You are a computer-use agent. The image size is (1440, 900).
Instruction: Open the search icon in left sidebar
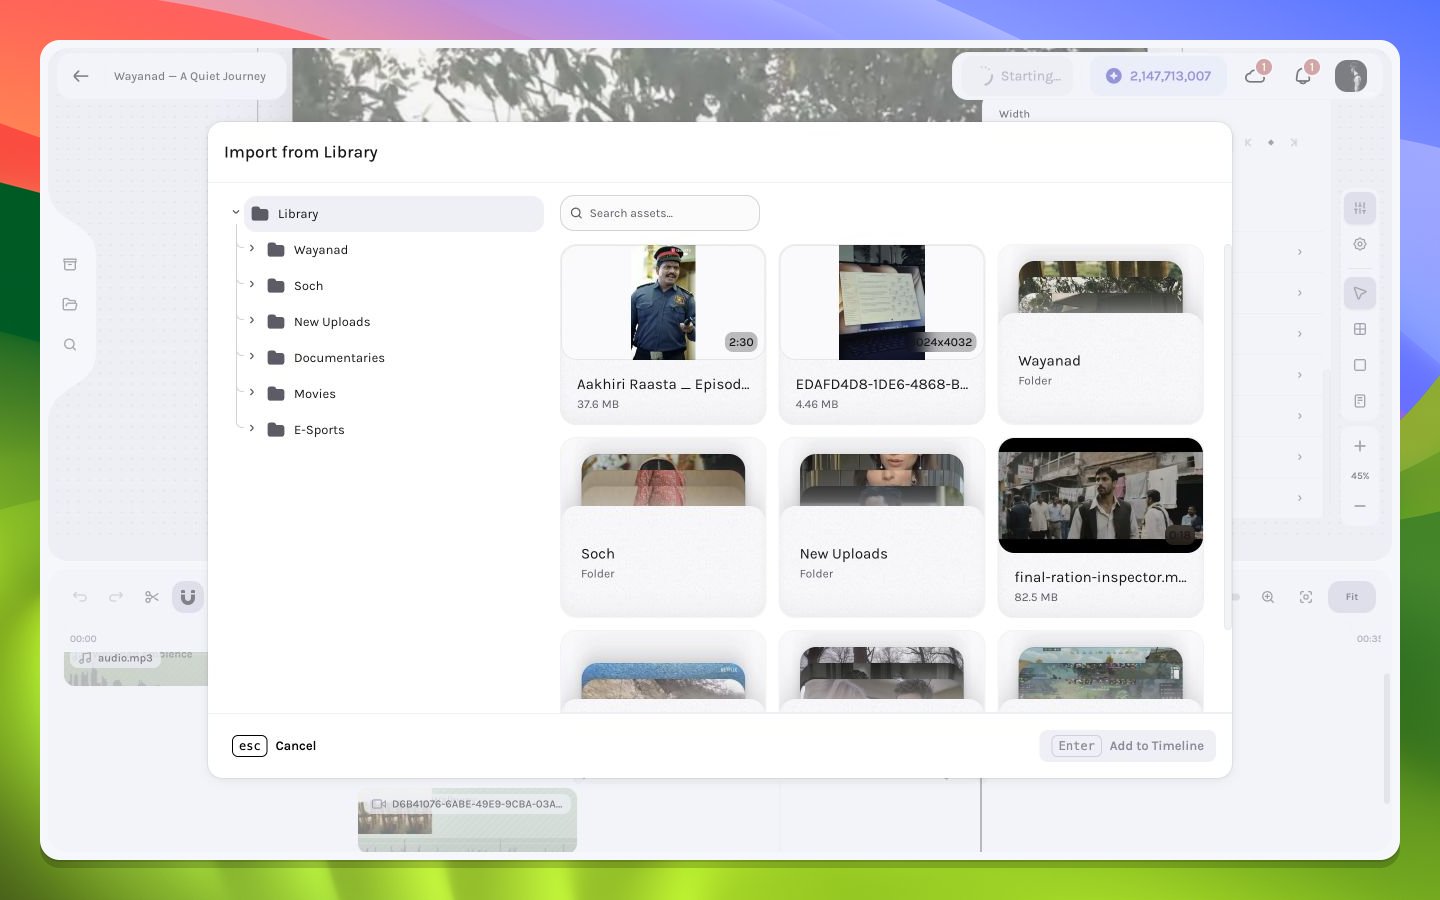coord(70,344)
